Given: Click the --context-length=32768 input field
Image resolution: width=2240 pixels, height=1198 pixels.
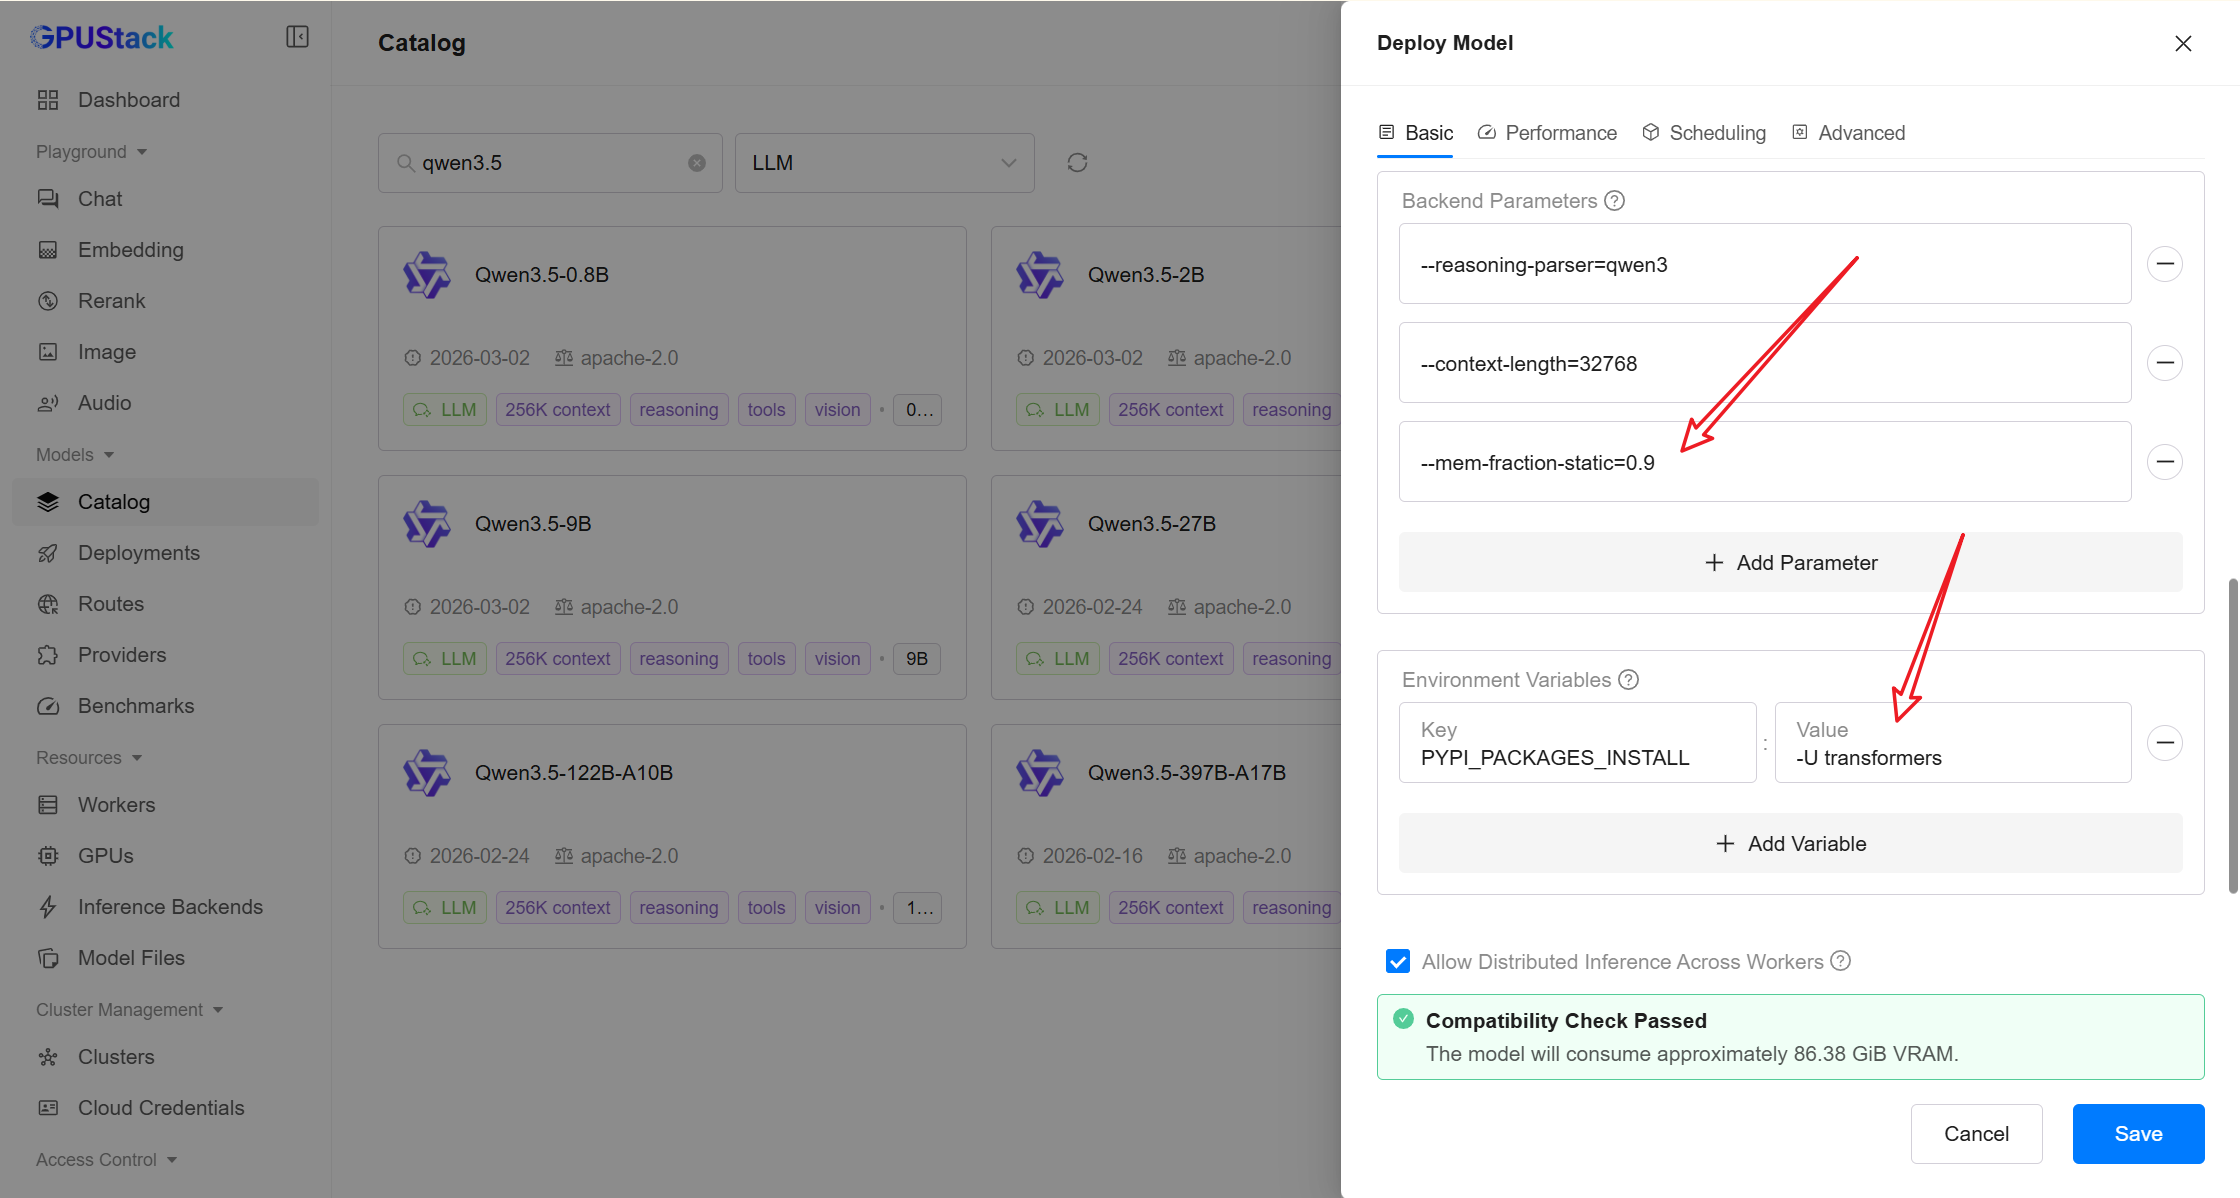Looking at the screenshot, I should tap(1764, 364).
